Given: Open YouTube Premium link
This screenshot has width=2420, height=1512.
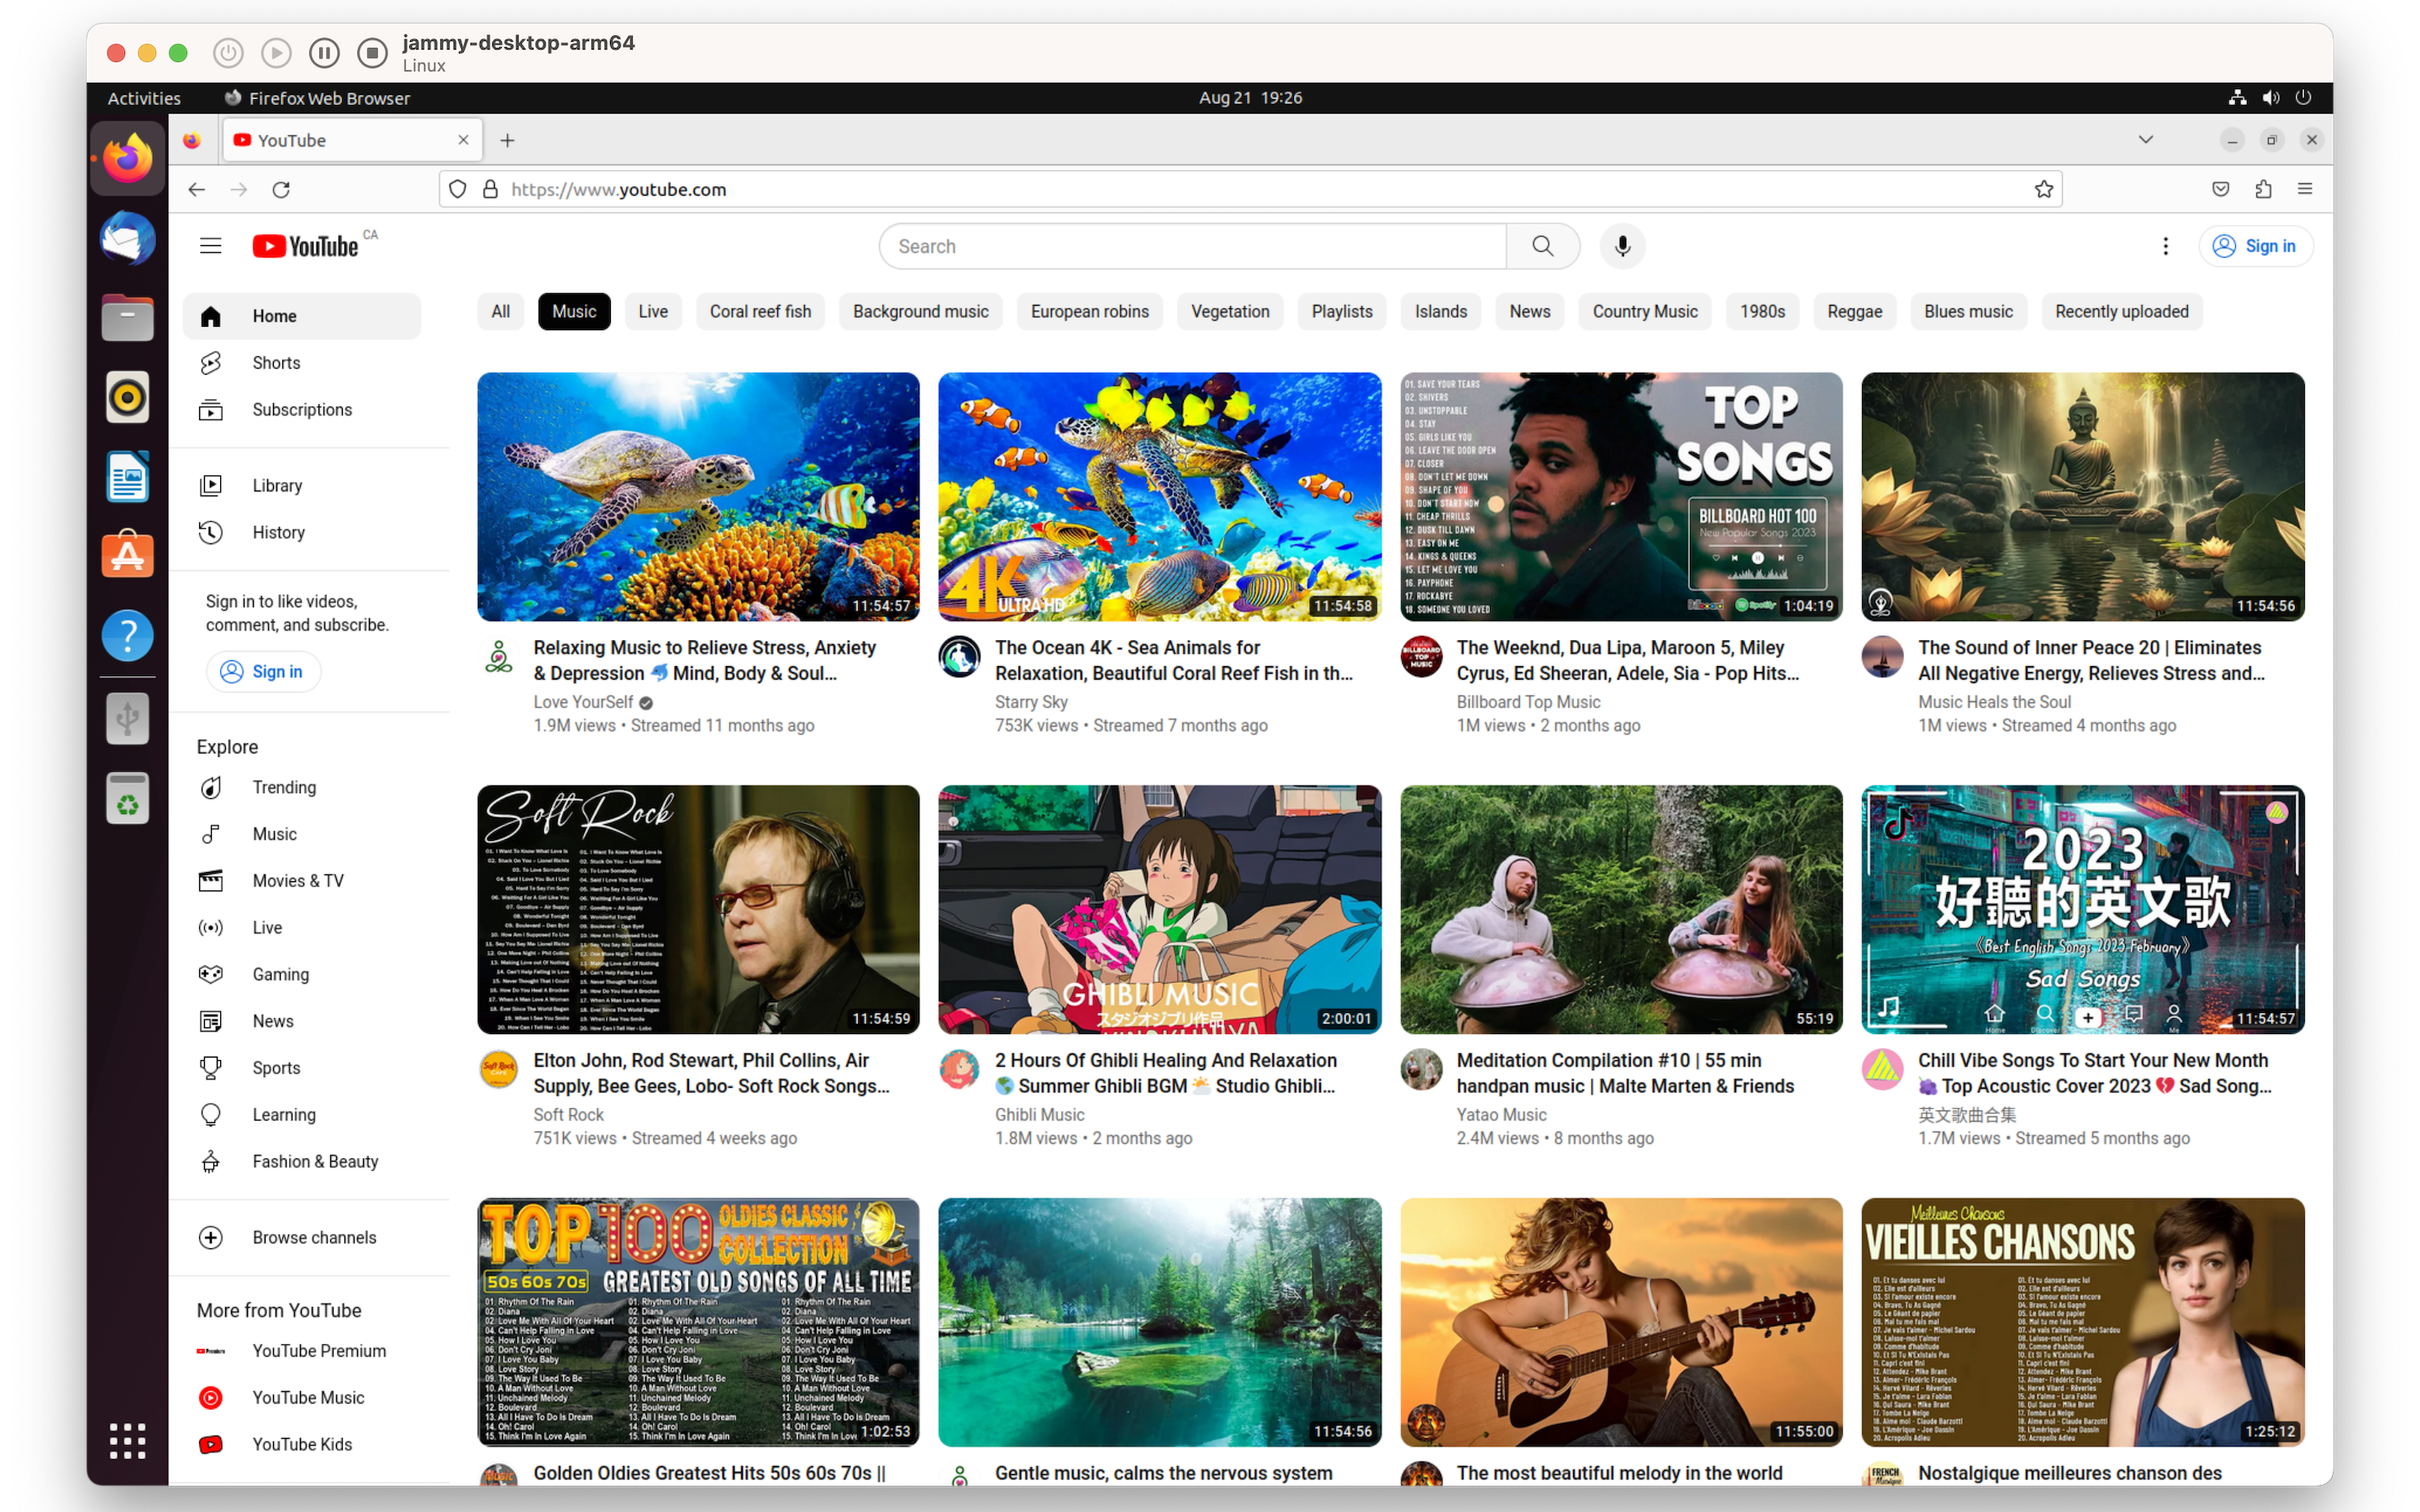Looking at the screenshot, I should (x=301, y=1351).
